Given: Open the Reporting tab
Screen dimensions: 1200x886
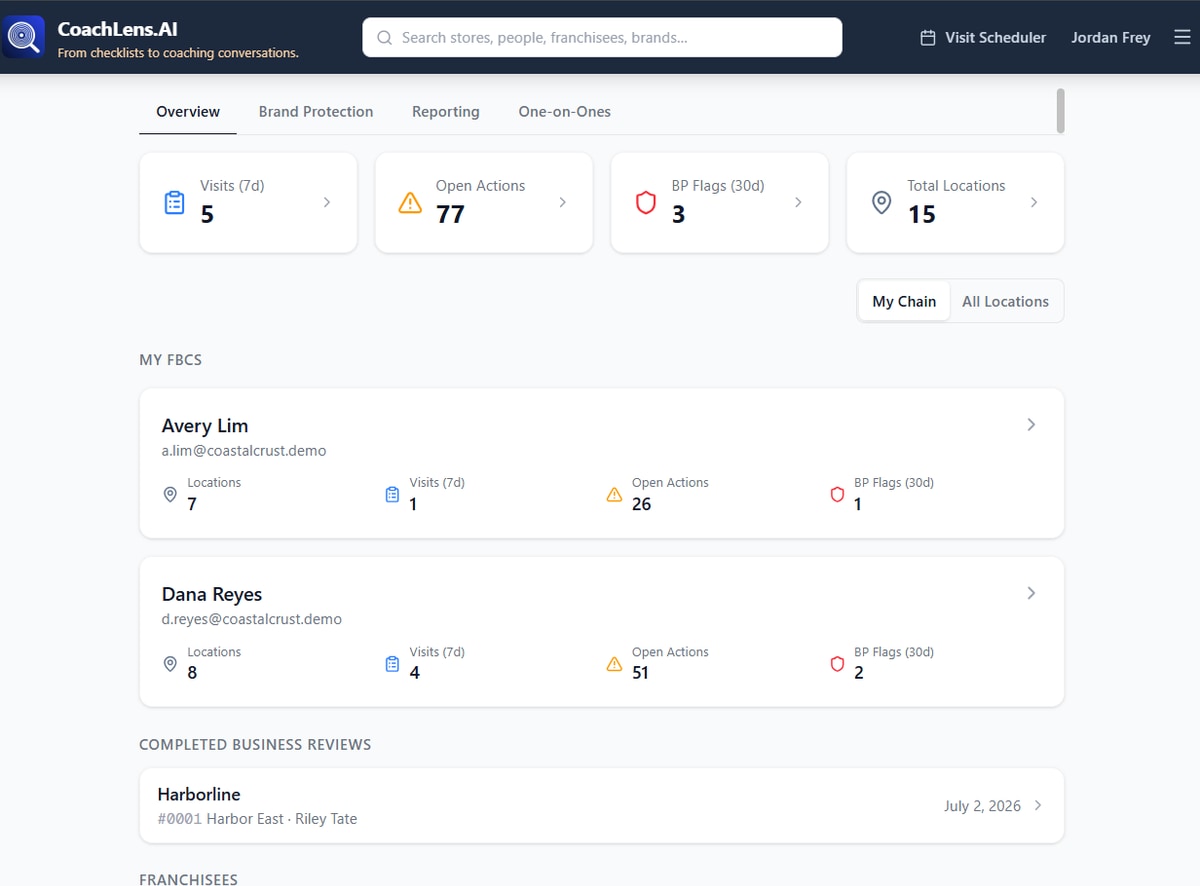Looking at the screenshot, I should tap(446, 112).
